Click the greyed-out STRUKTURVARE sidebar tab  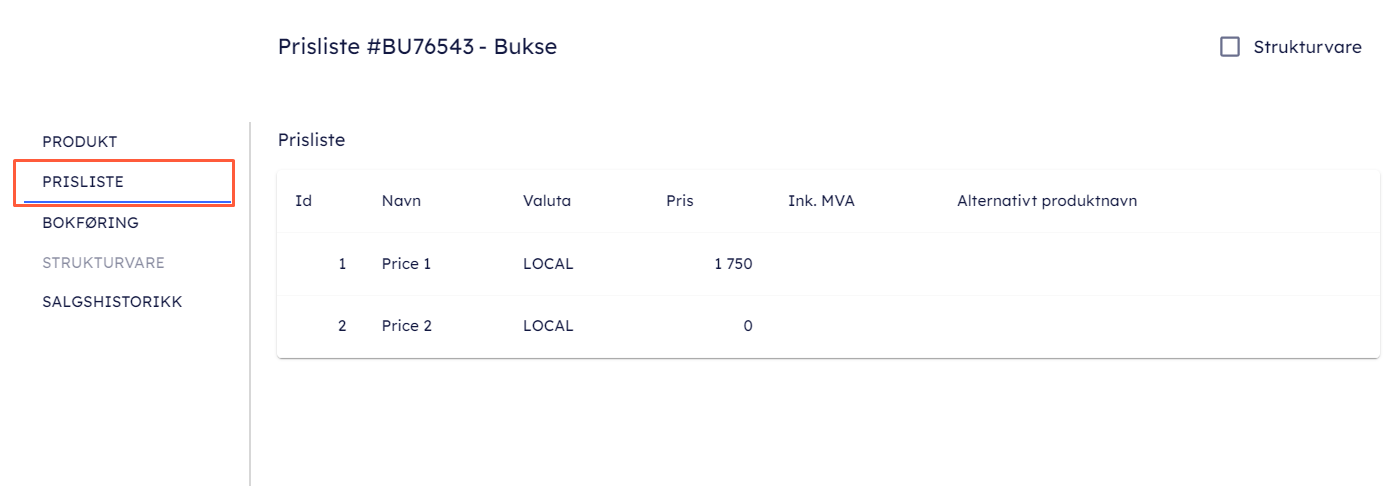click(x=103, y=263)
